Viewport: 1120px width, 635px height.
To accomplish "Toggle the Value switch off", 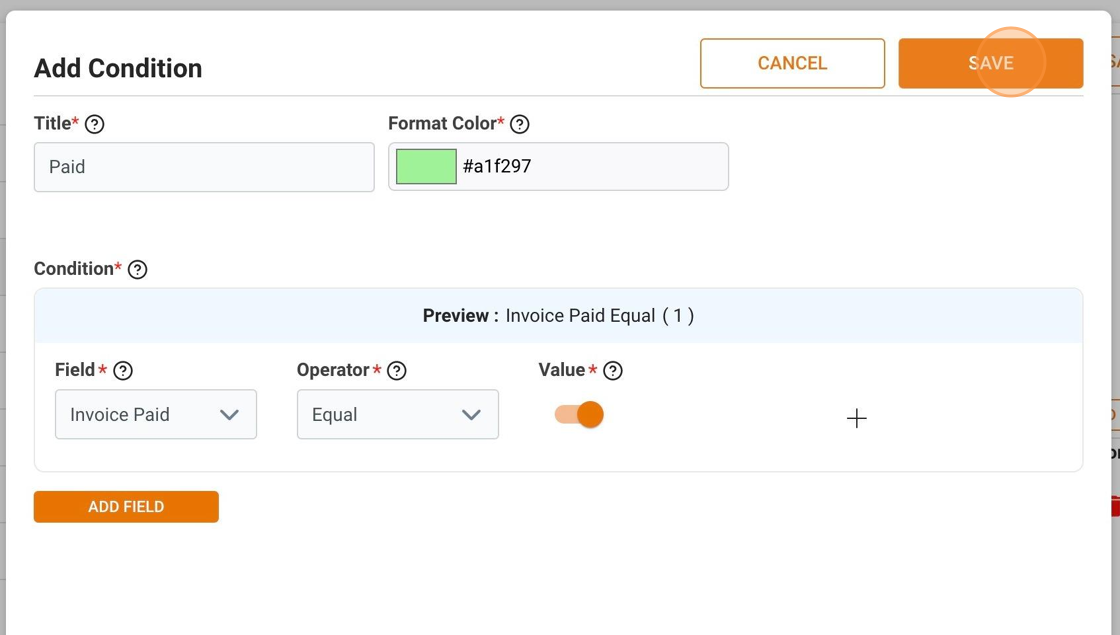I will (579, 414).
